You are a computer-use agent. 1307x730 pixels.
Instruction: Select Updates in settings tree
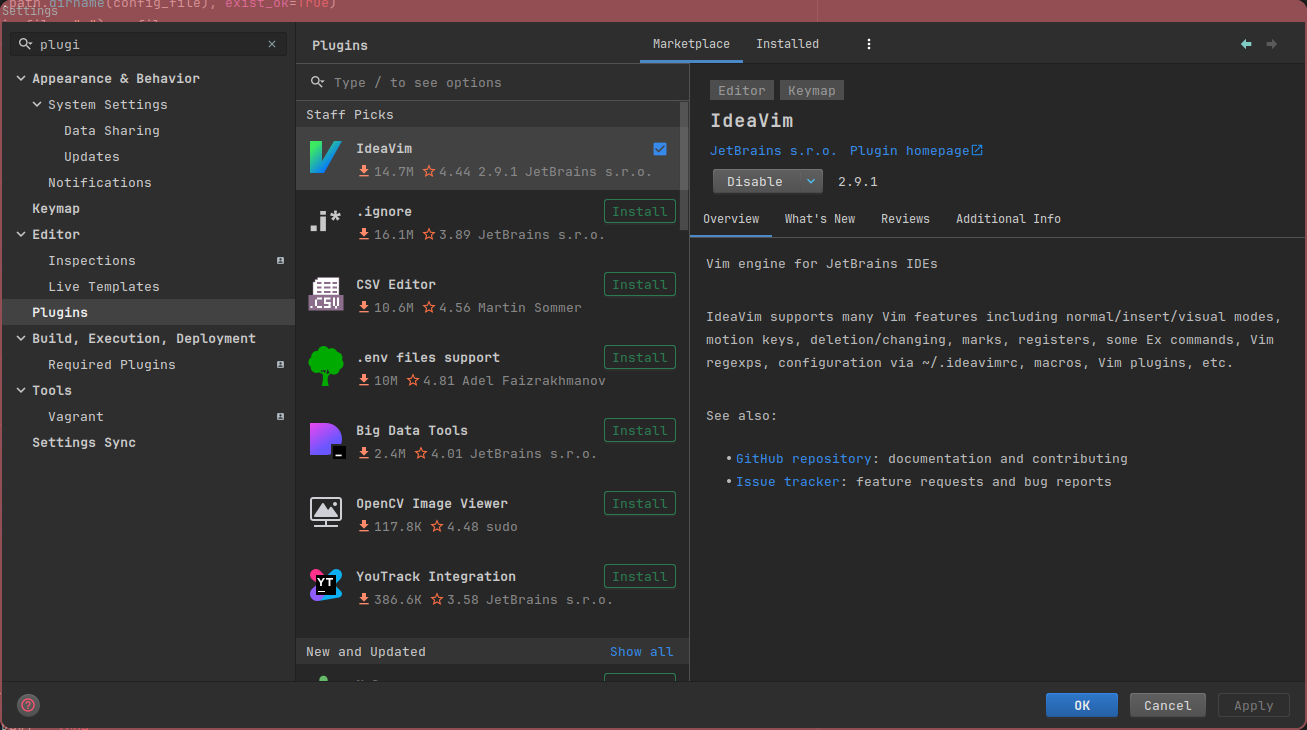coord(92,156)
